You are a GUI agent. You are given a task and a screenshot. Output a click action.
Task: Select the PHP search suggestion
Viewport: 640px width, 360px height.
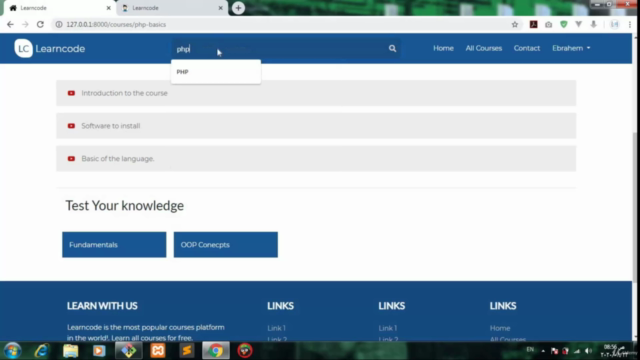point(216,72)
